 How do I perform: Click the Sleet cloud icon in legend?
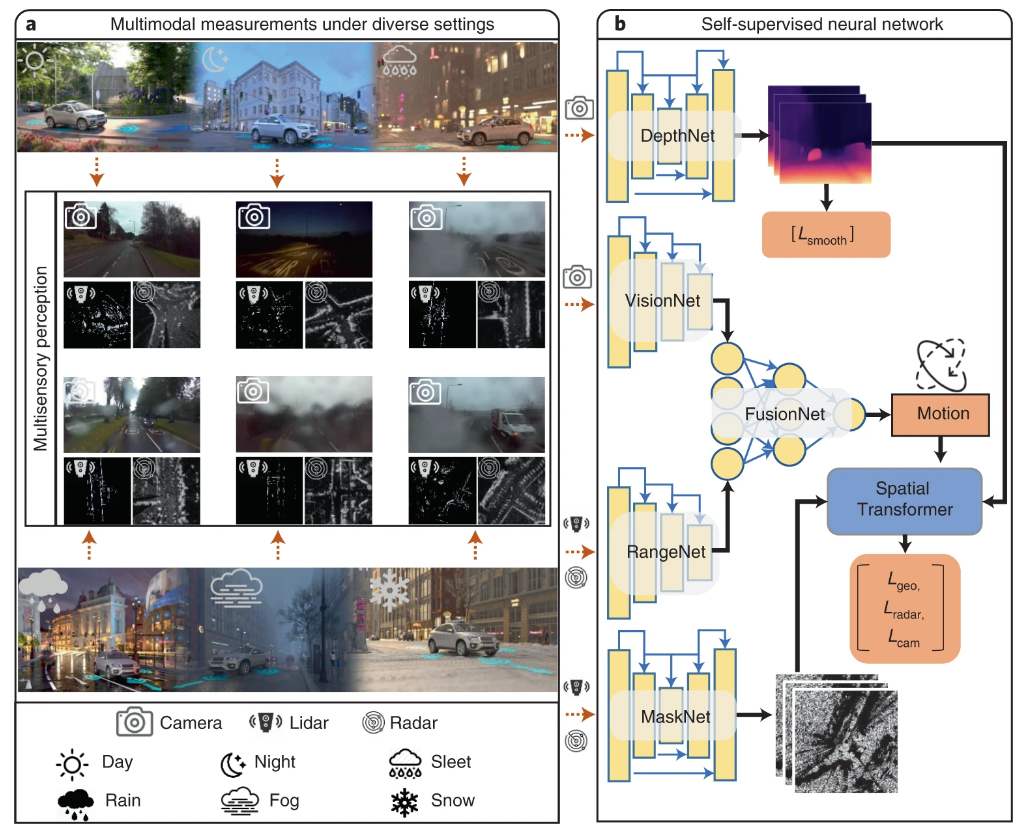pos(405,764)
